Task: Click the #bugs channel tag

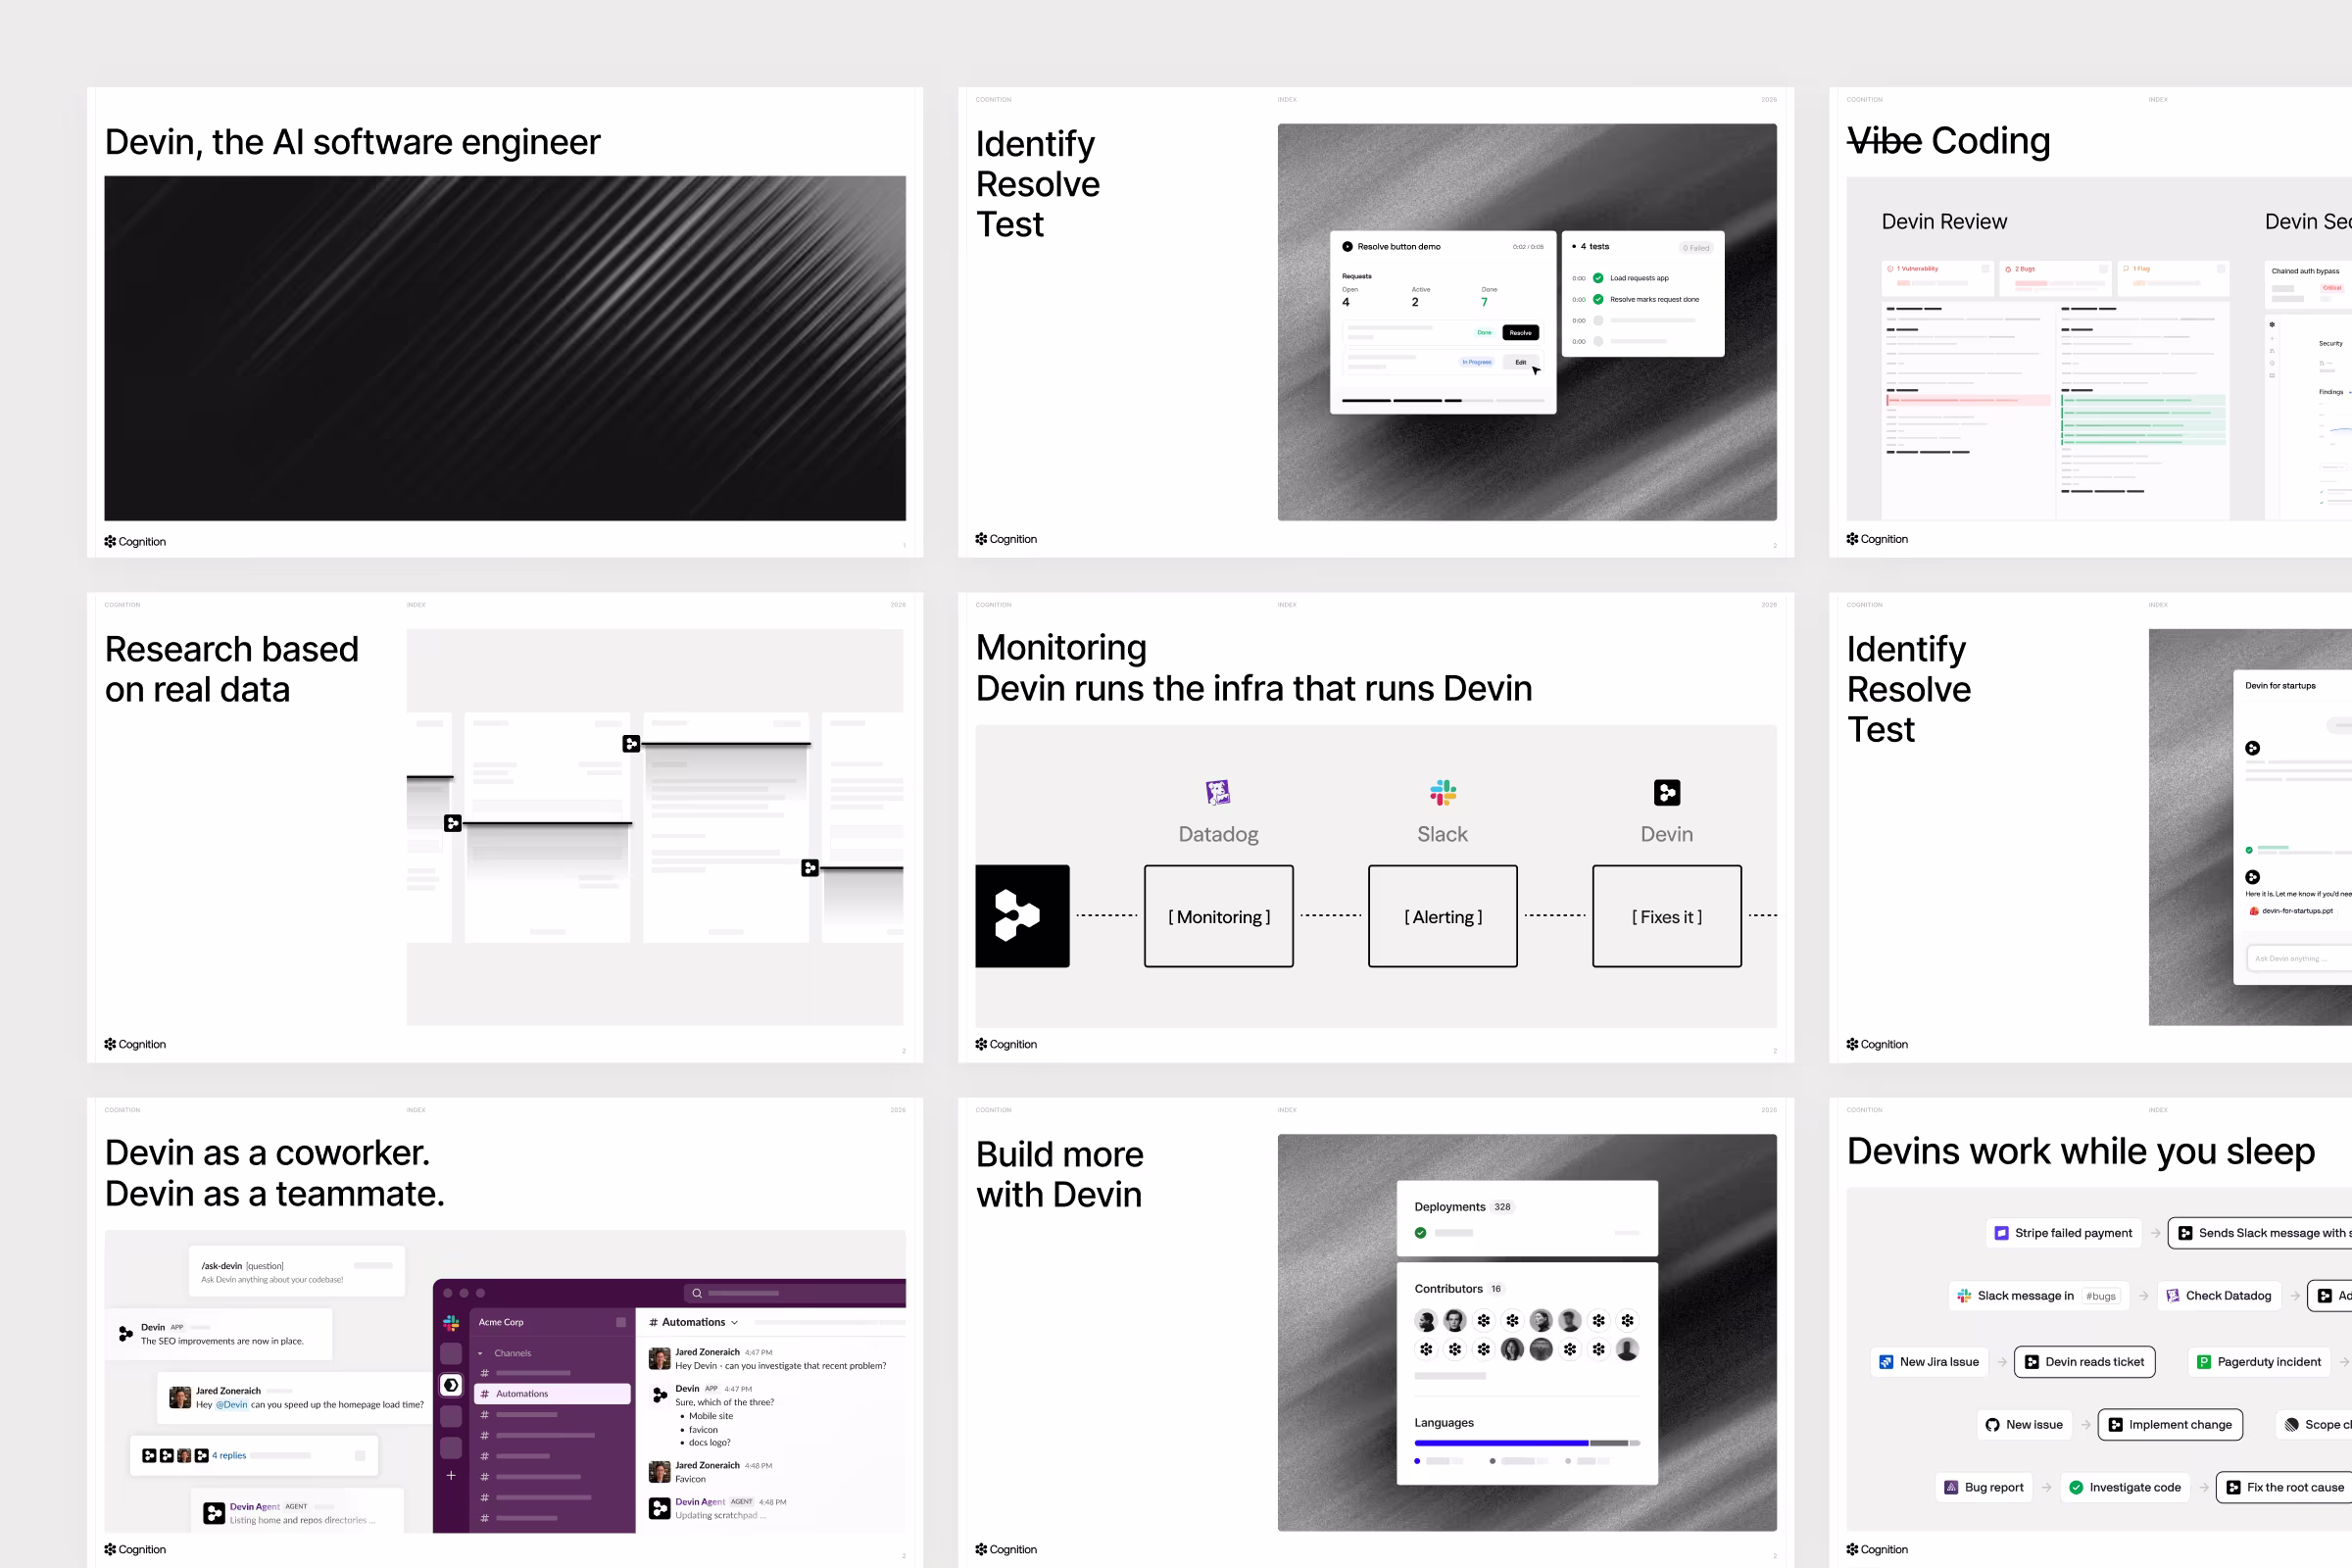Action: click(2101, 1296)
